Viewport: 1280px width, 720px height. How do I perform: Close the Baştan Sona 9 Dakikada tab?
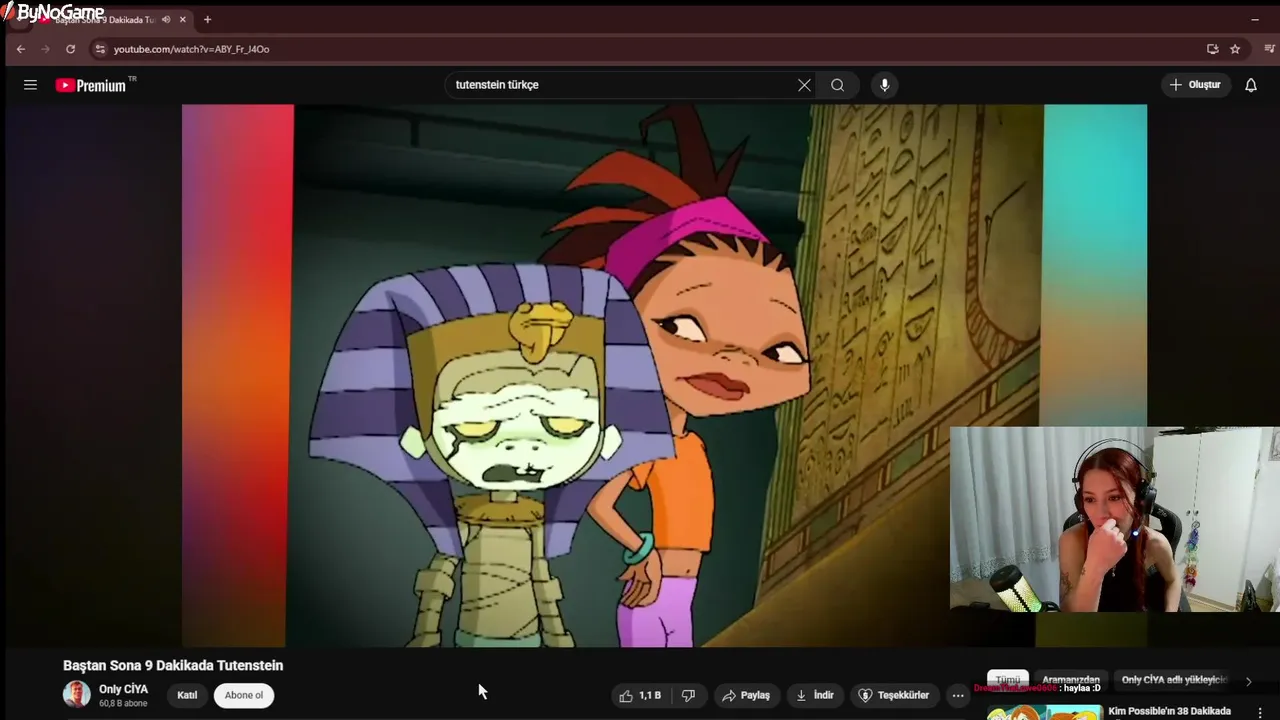tap(182, 19)
